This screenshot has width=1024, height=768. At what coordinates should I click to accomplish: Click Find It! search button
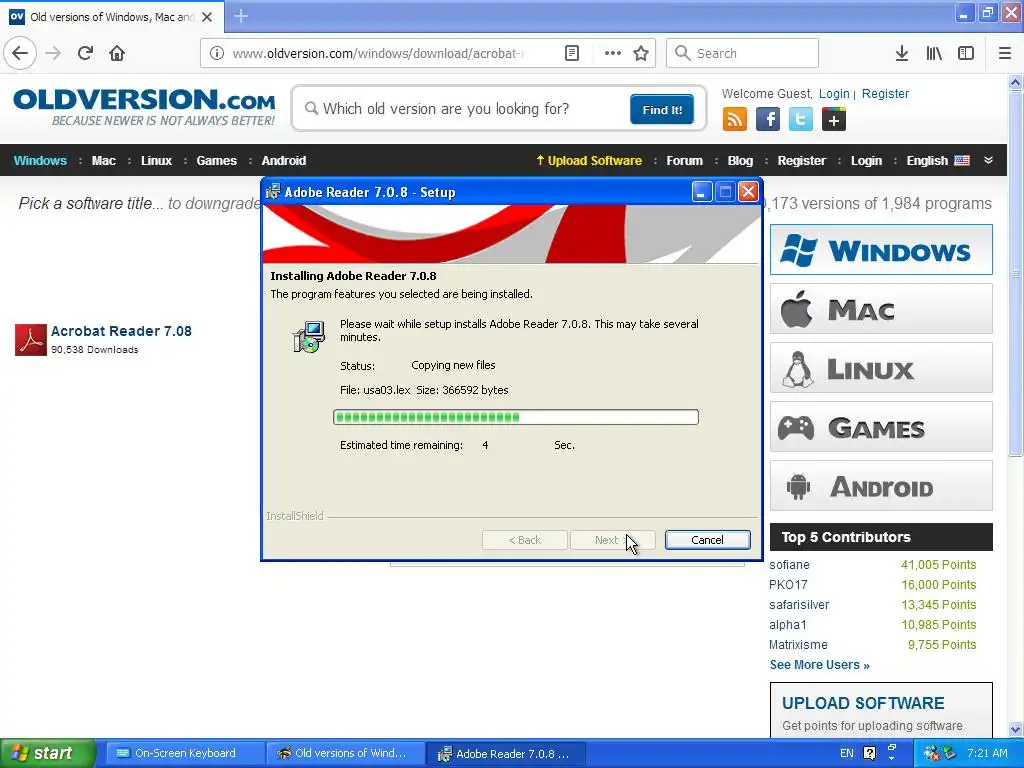click(x=662, y=109)
